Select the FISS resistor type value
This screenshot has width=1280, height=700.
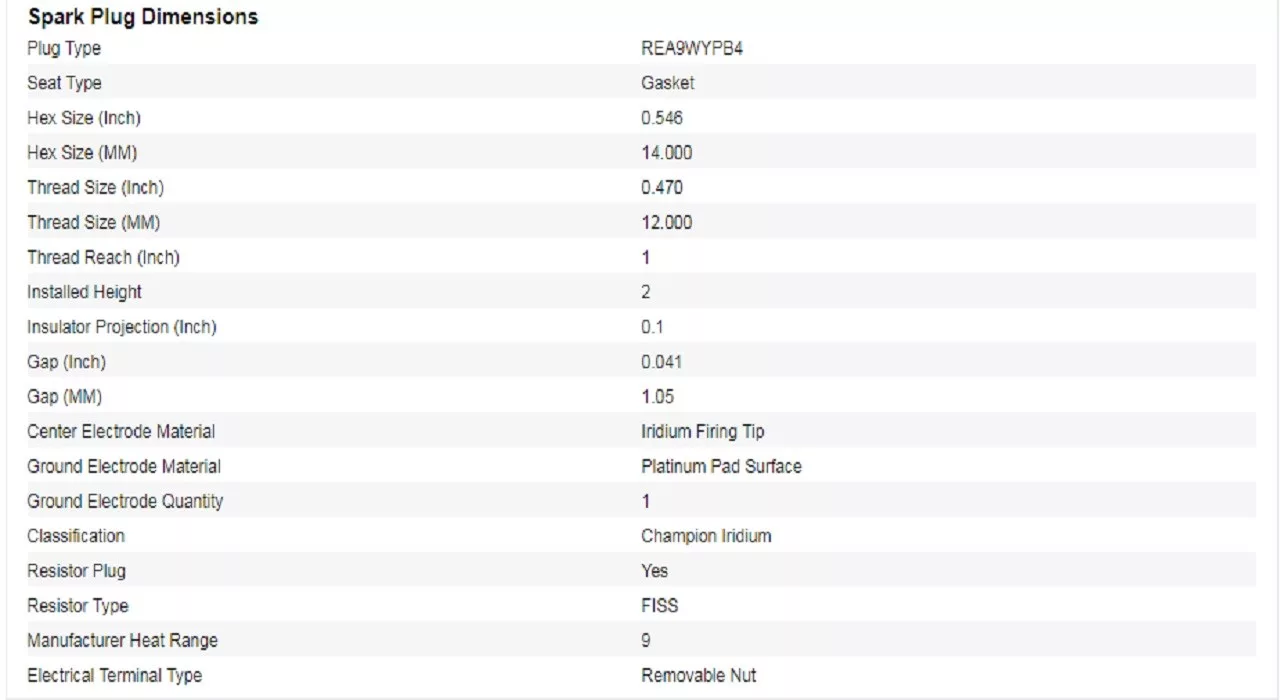coord(659,606)
